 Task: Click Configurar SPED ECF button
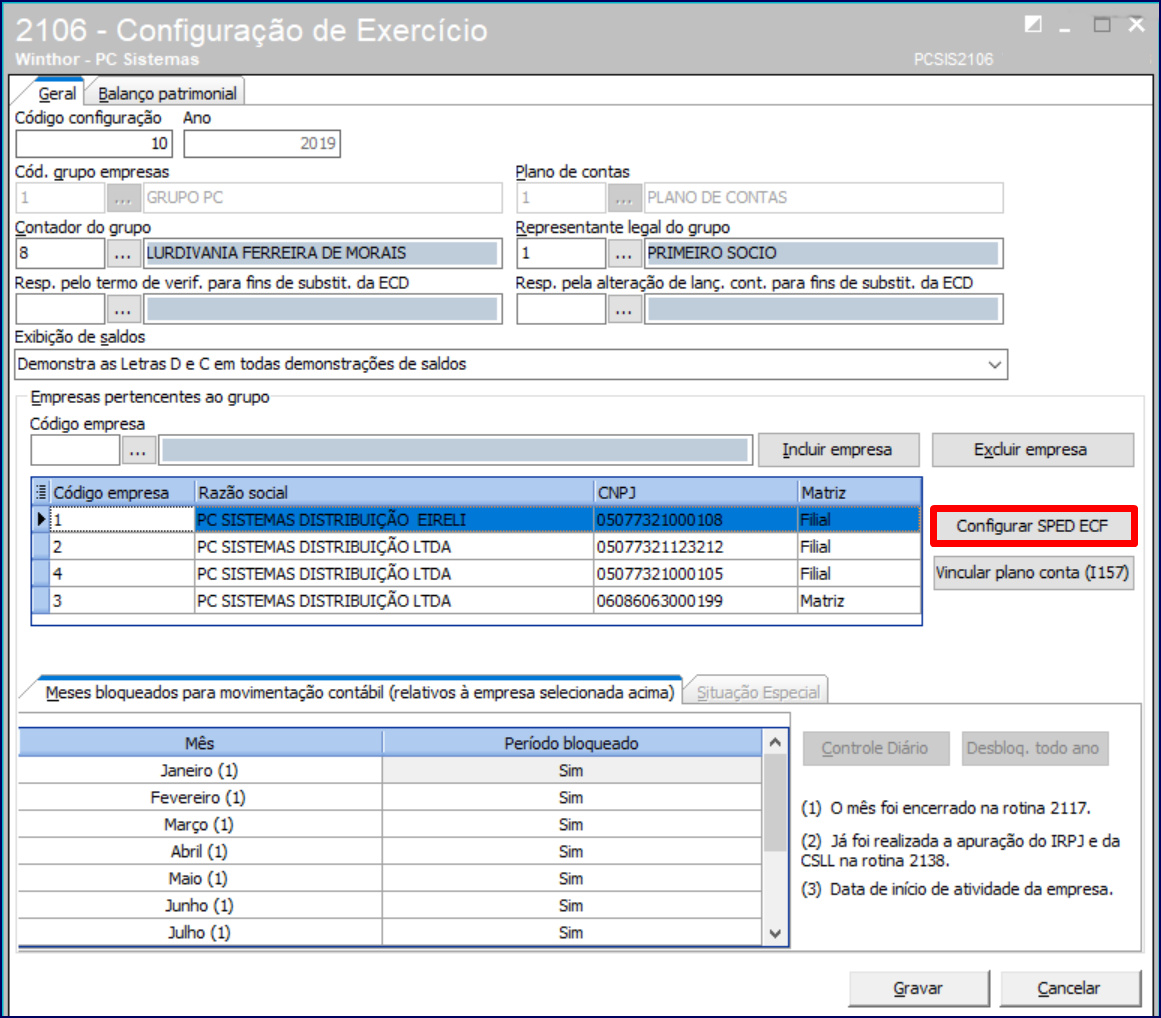coord(1032,525)
